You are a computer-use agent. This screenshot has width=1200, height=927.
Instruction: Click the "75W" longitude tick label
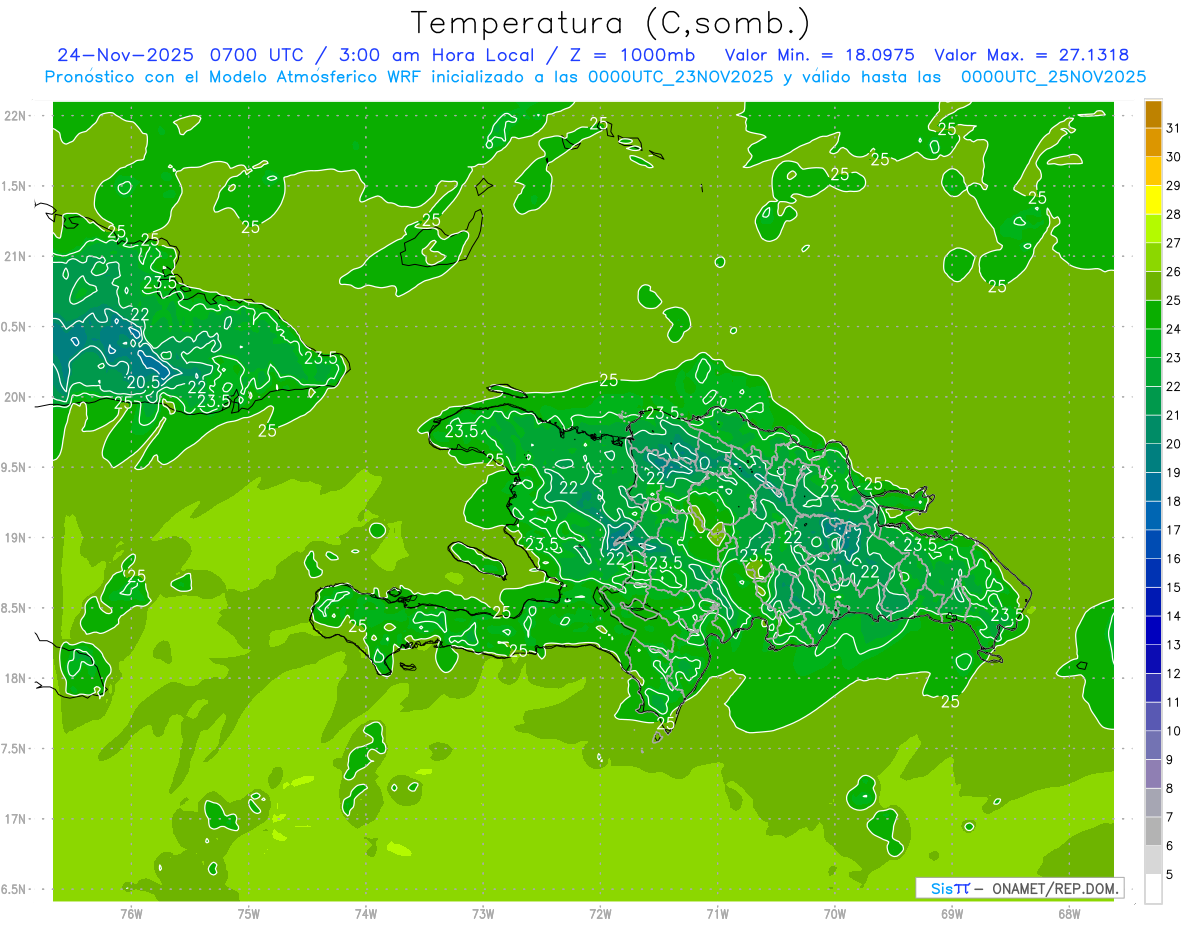tap(249, 914)
